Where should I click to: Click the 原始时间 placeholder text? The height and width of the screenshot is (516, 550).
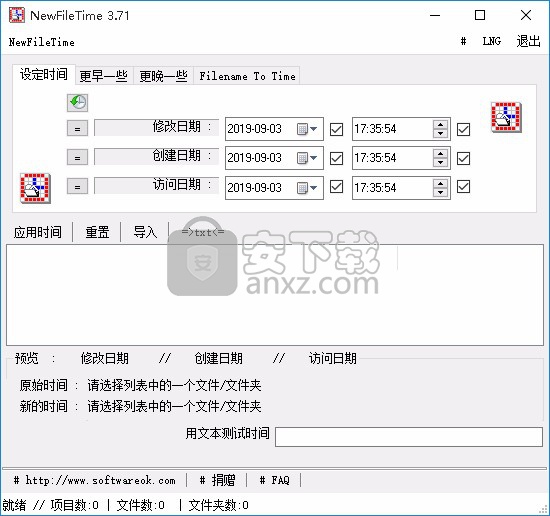(174, 386)
